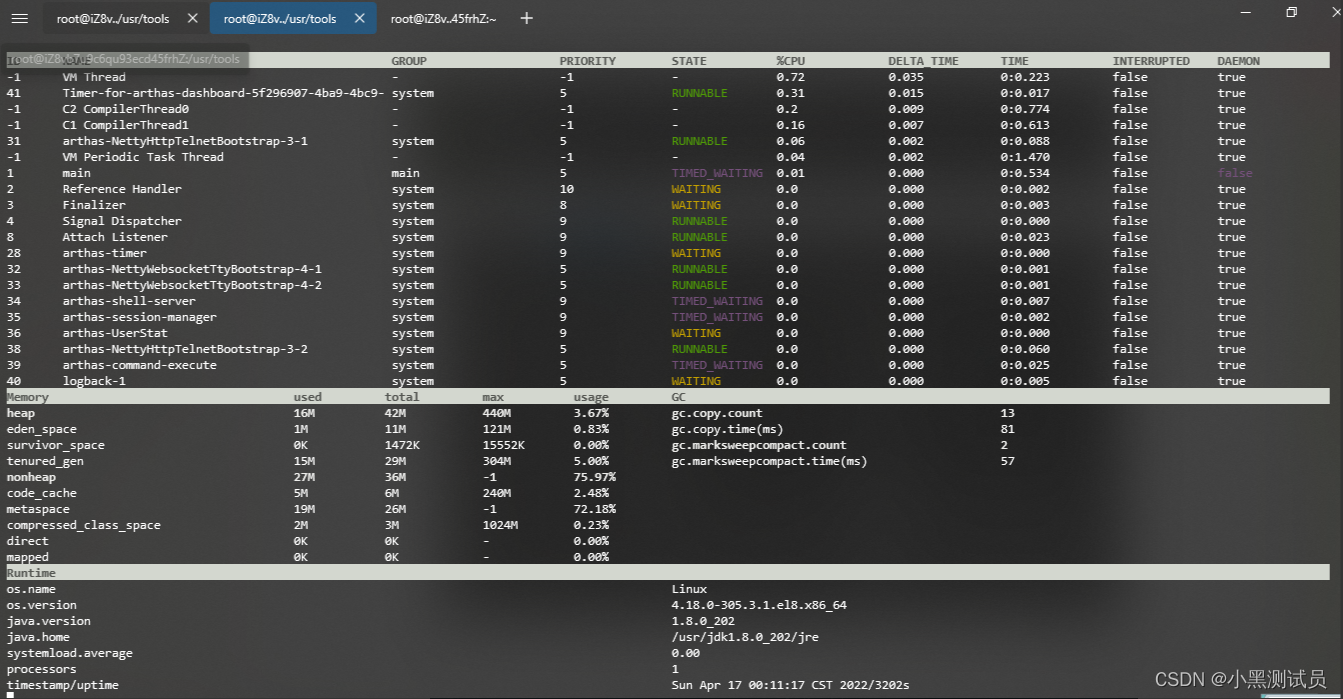The height and width of the screenshot is (699, 1343).
Task: Select gc.copy.count label
Action: [717, 413]
